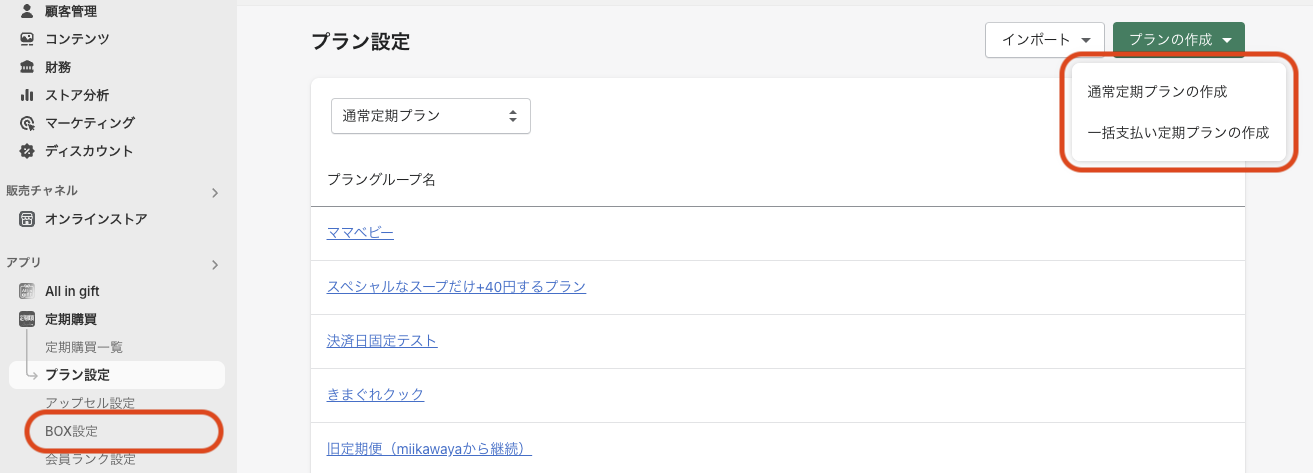The height and width of the screenshot is (473, 1313).
Task: Expand the 販売チャネル section chevron
Action: (x=214, y=192)
